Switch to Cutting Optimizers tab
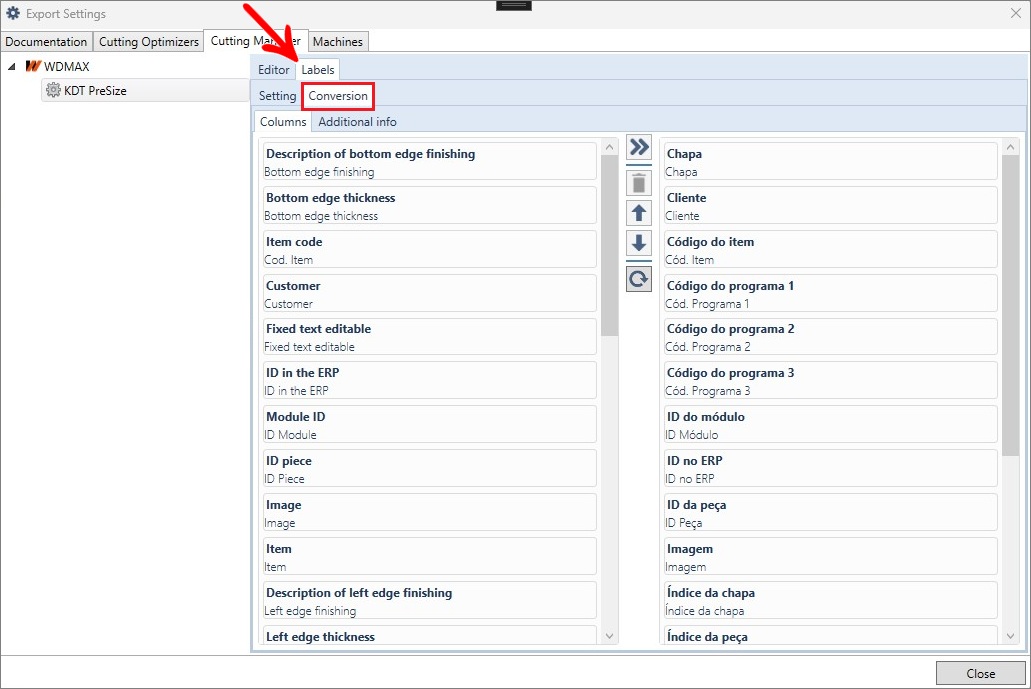Viewport: 1031px width, 689px height. click(149, 41)
